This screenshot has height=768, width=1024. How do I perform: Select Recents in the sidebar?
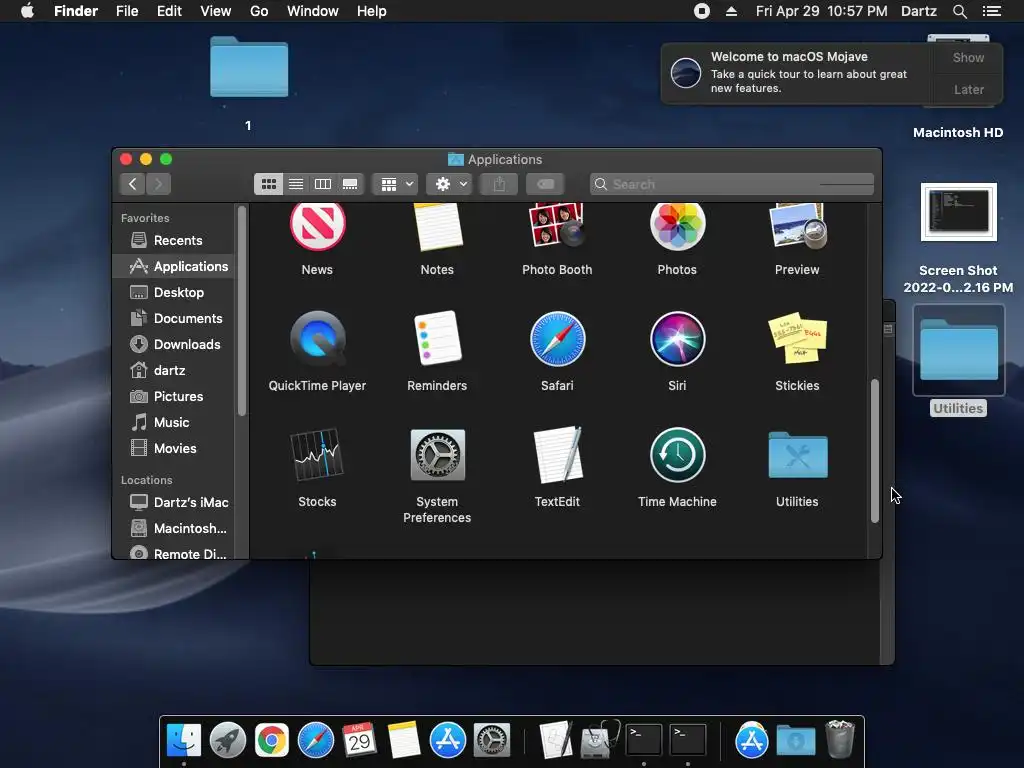(173, 240)
